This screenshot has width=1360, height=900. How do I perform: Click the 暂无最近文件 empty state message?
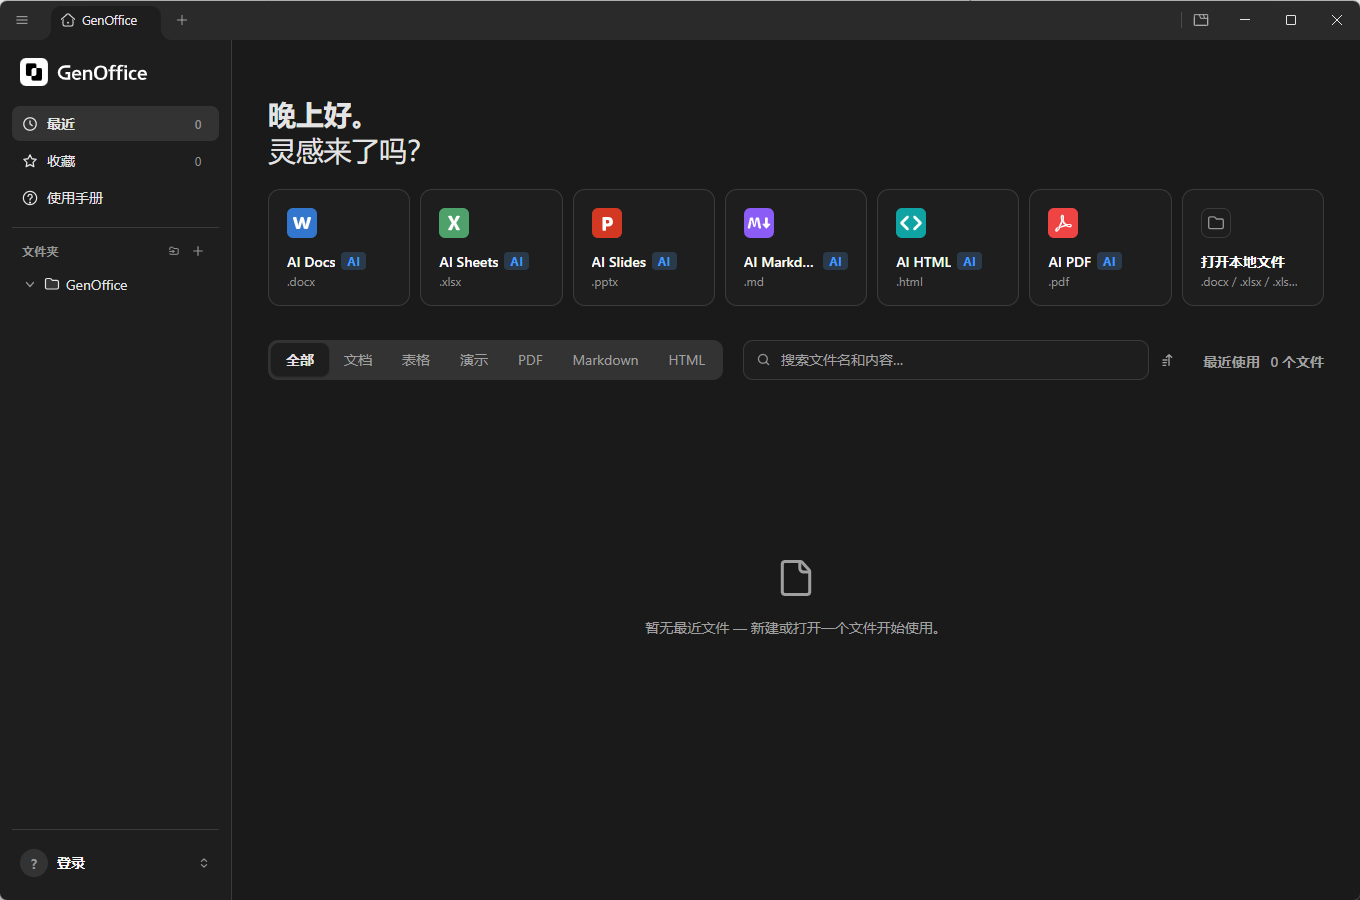795,628
